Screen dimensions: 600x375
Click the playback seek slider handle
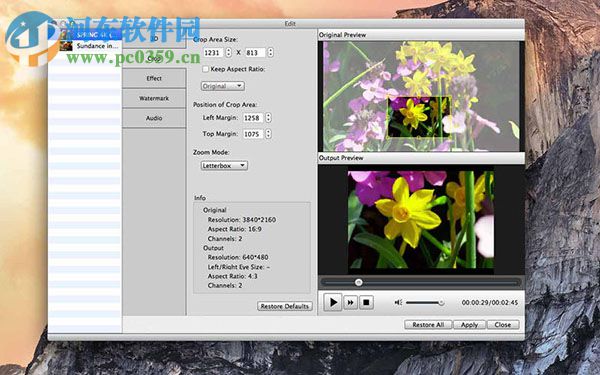click(x=359, y=282)
